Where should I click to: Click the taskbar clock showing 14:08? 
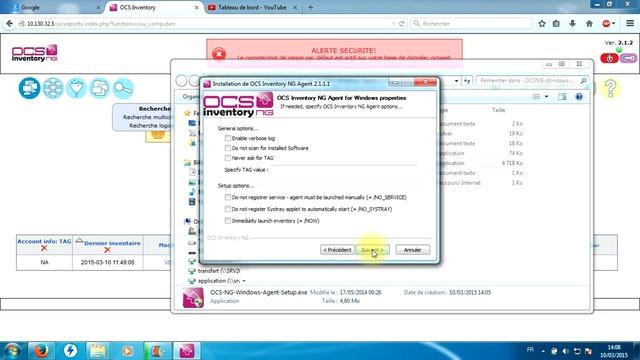614,351
